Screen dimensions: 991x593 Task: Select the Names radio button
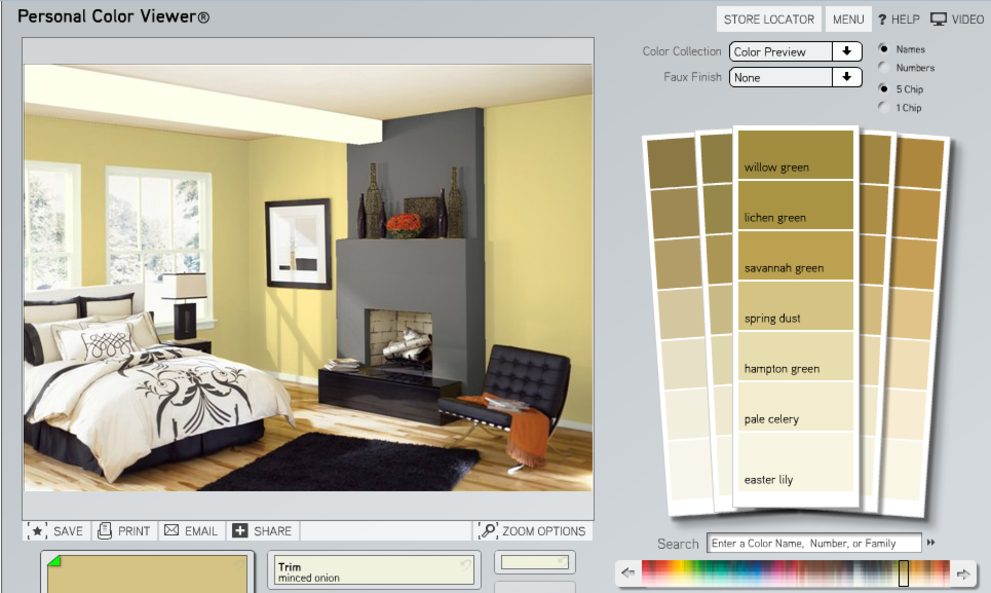click(x=883, y=48)
